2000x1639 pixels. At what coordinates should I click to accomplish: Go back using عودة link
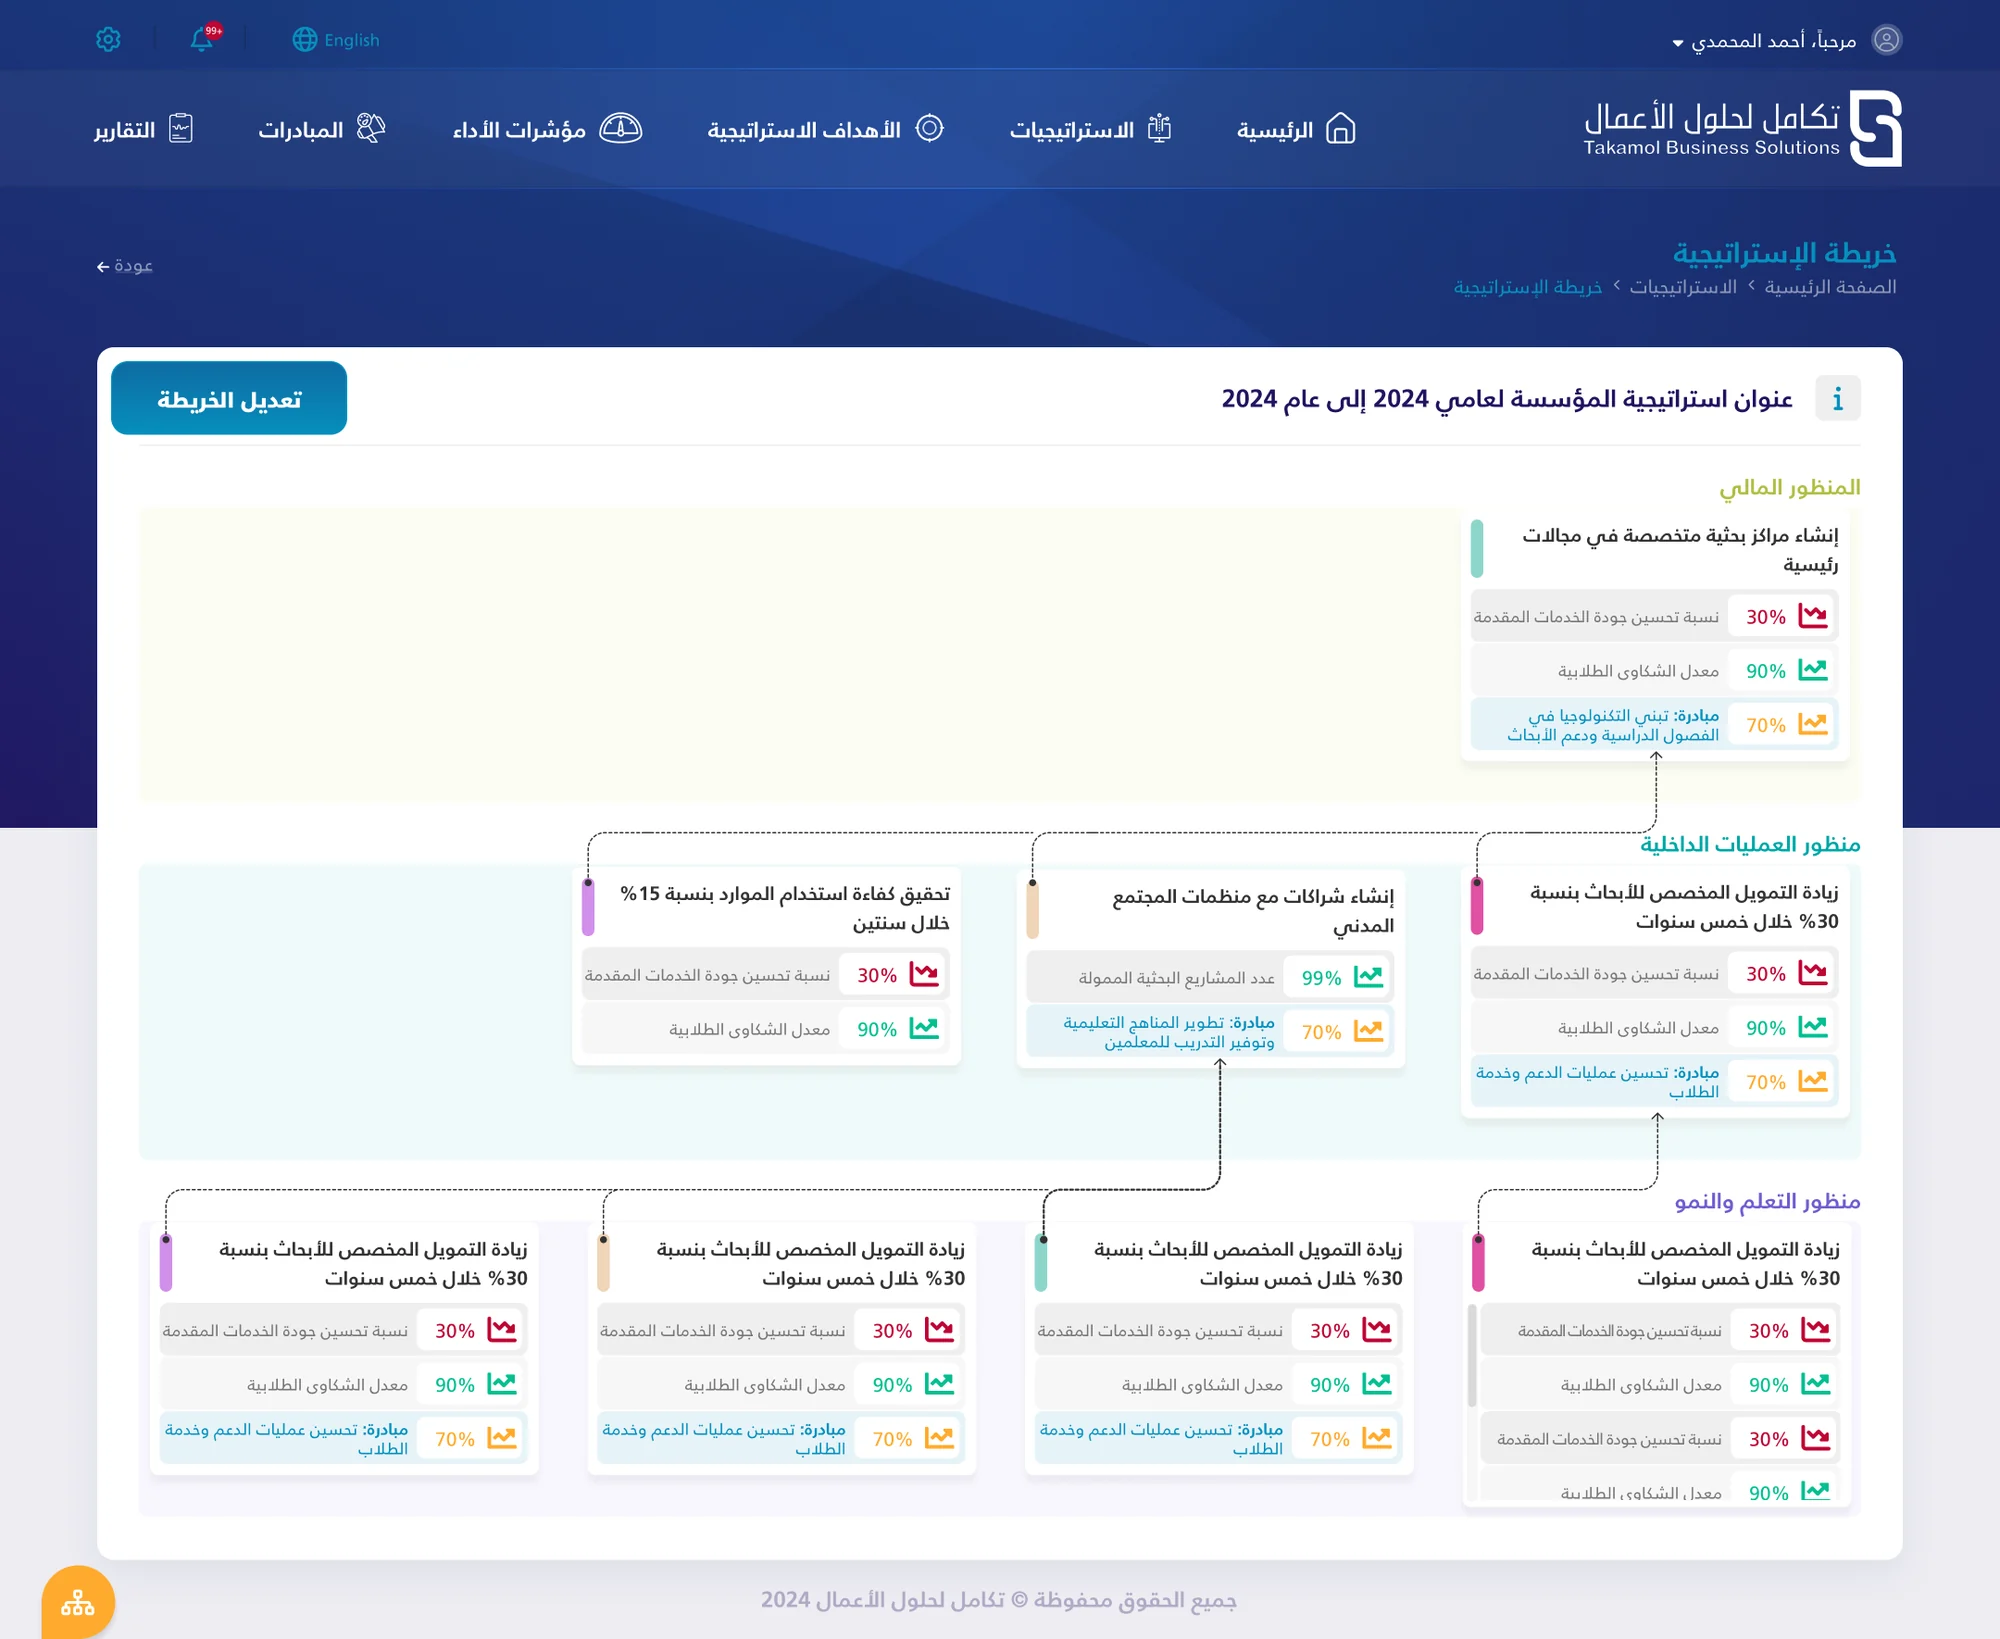point(125,265)
